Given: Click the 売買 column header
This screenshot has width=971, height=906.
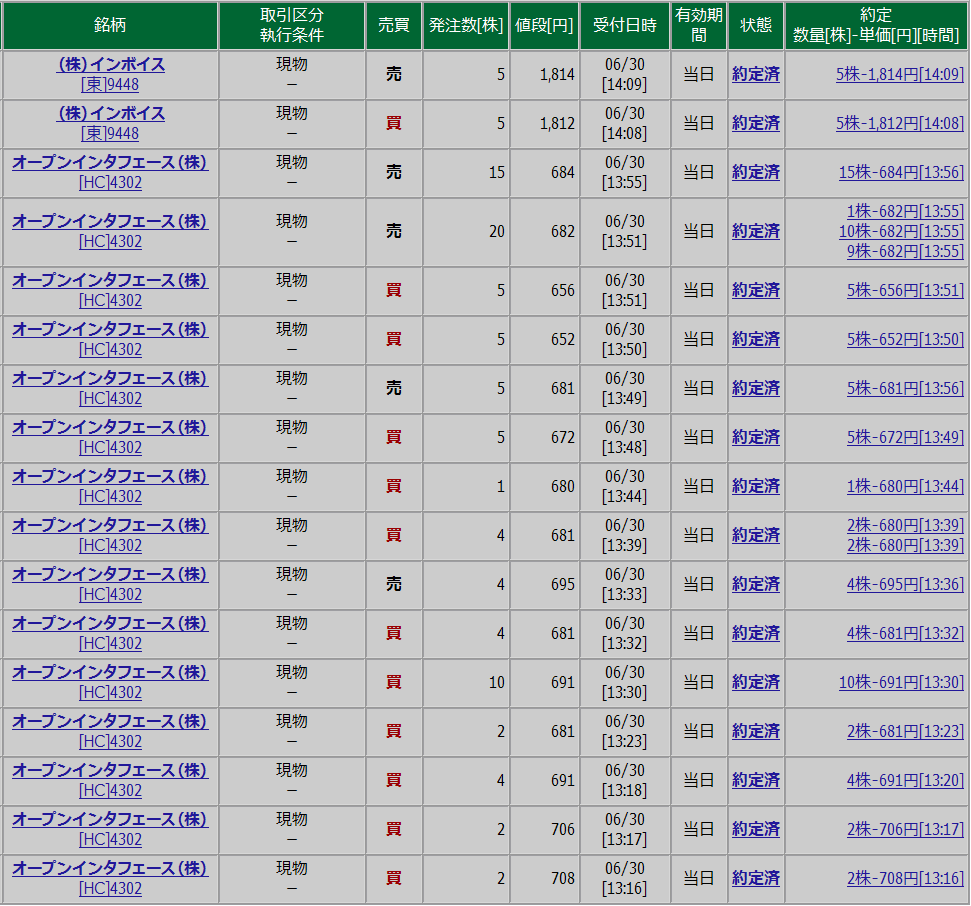Looking at the screenshot, I should [394, 25].
